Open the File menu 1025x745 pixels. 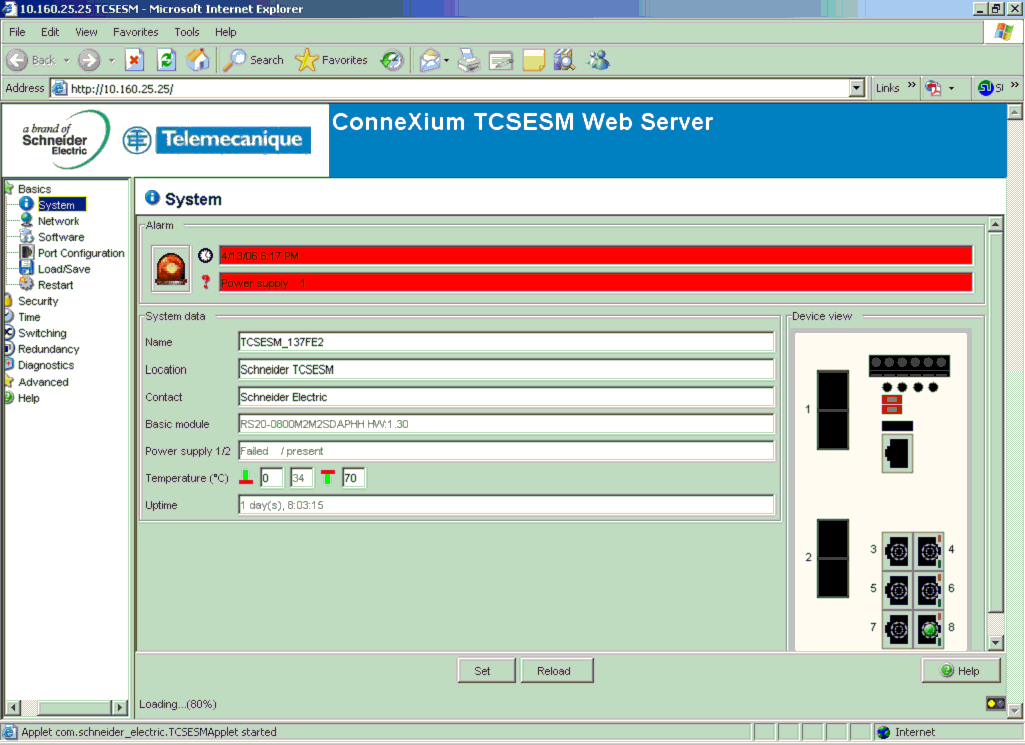pos(17,32)
